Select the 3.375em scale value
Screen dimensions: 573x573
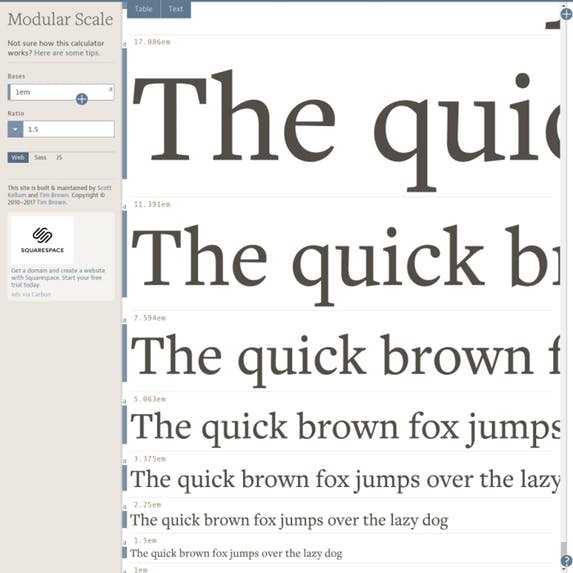click(150, 459)
